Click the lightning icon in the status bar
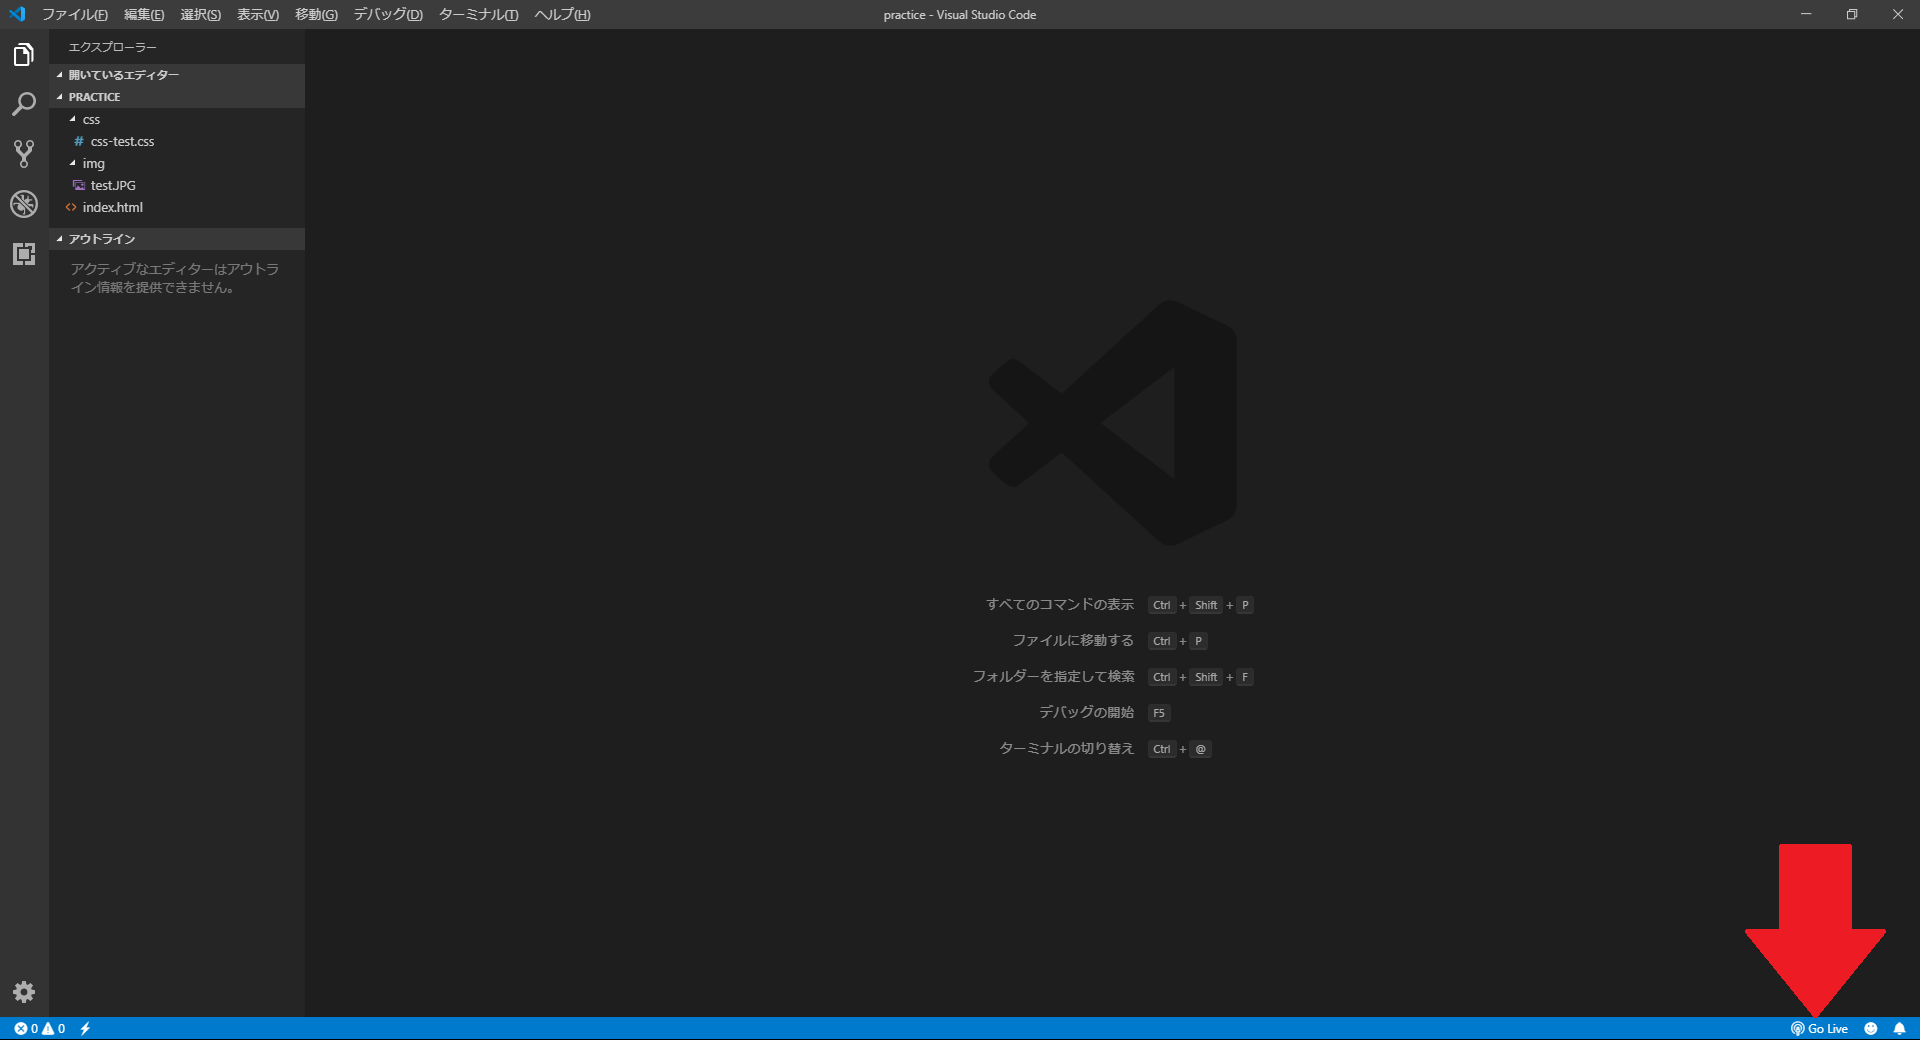 pos(84,1029)
